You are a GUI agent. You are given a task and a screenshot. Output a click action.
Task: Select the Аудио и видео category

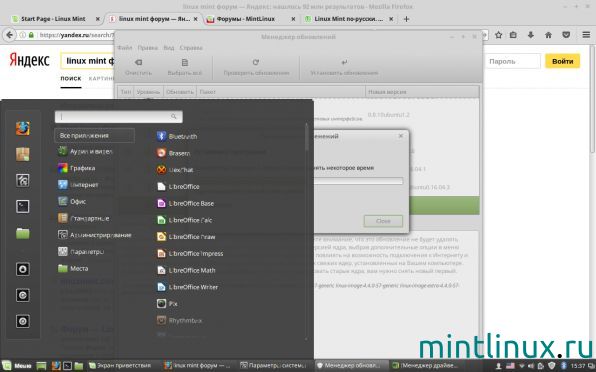pos(85,151)
